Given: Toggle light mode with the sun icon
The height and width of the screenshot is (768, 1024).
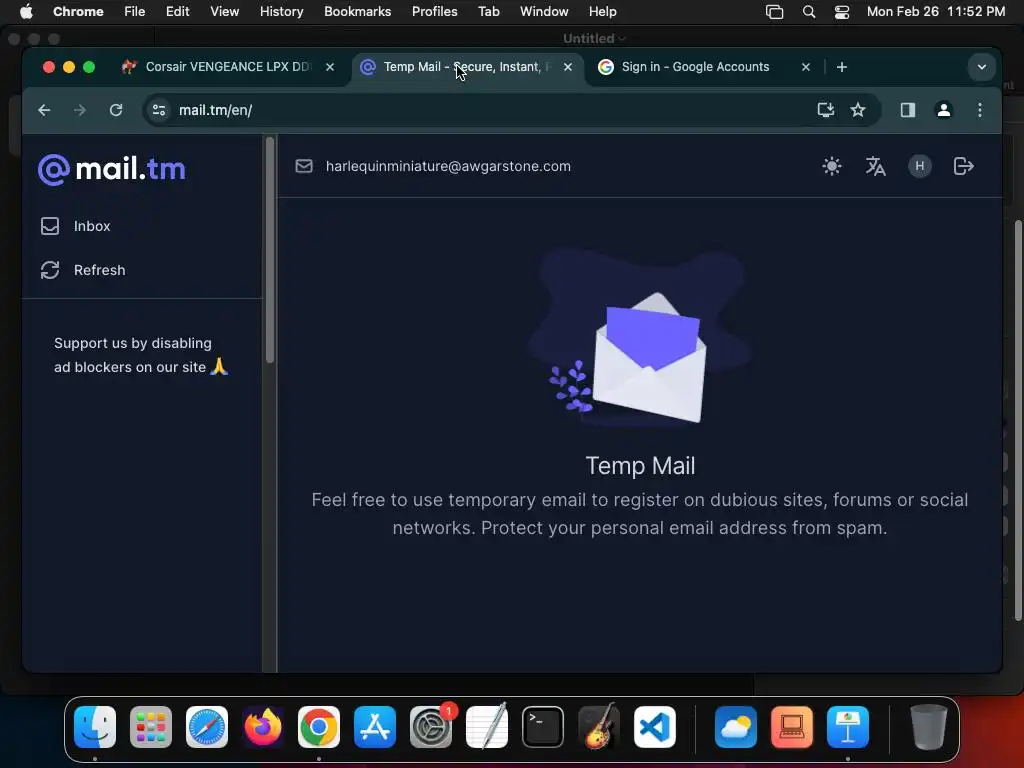Looking at the screenshot, I should click(x=831, y=166).
